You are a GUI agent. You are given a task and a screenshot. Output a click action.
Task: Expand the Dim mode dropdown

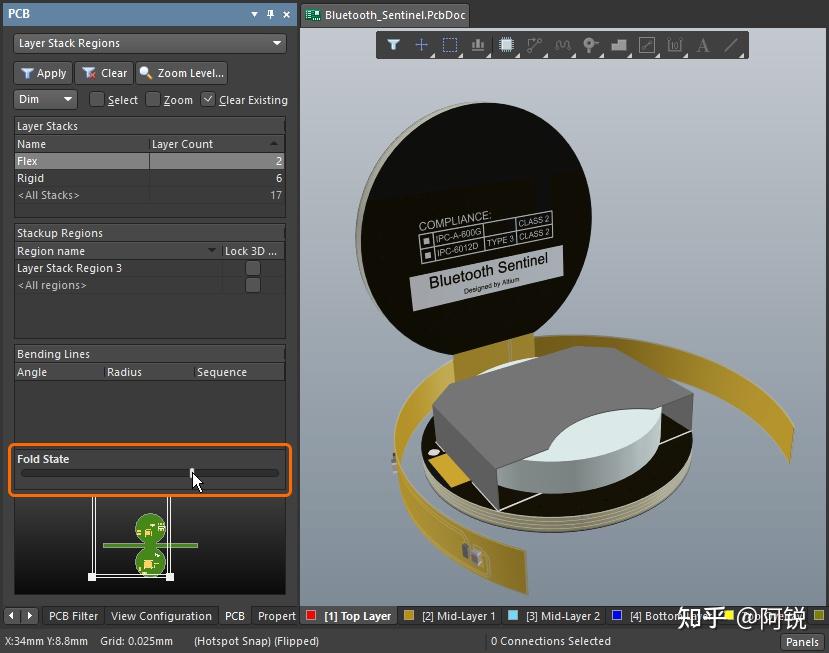click(45, 99)
